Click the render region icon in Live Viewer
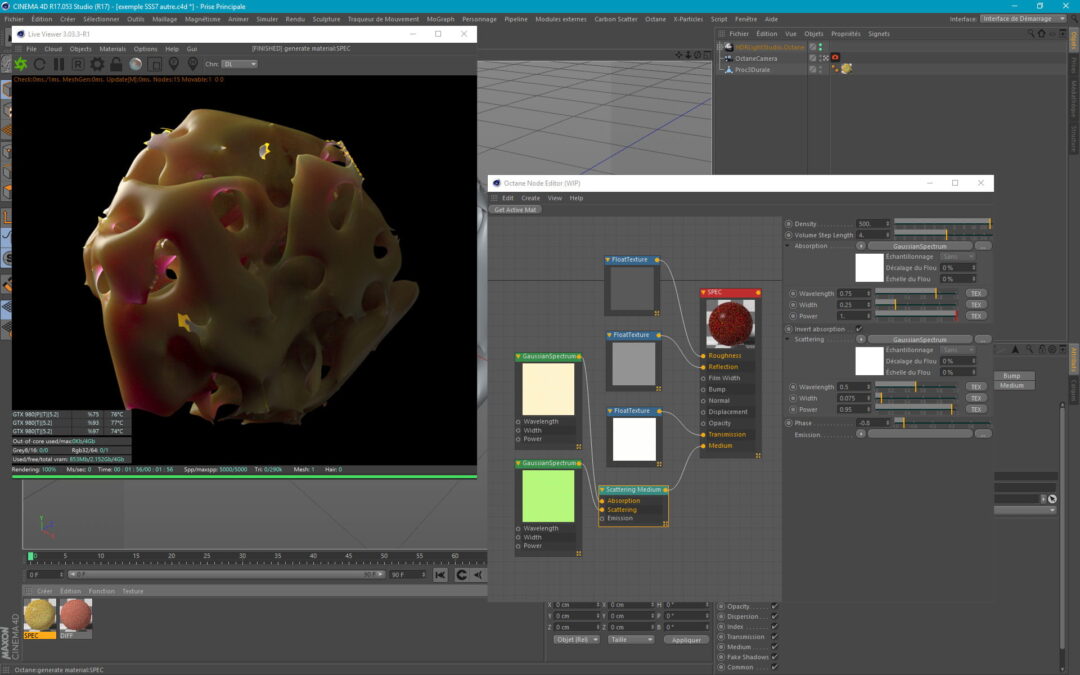Image resolution: width=1080 pixels, height=675 pixels. point(154,64)
